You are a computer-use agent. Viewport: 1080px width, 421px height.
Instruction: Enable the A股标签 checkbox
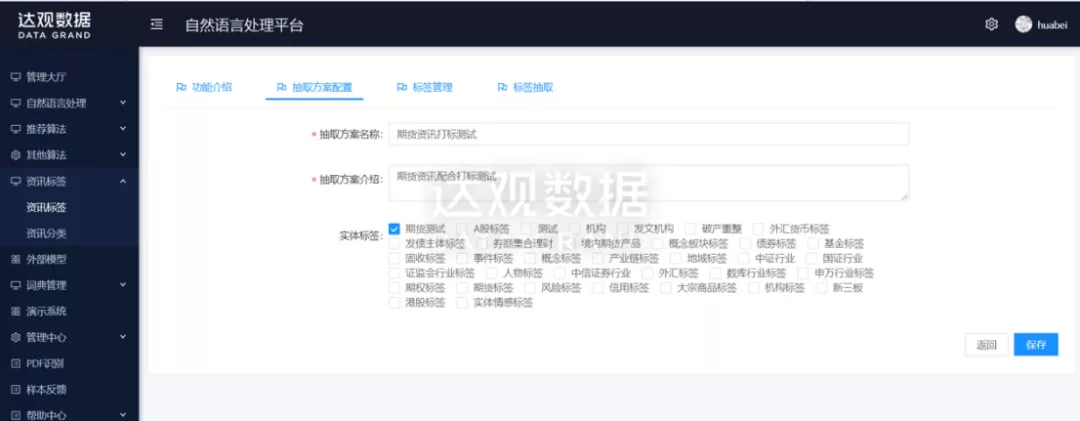pos(462,229)
